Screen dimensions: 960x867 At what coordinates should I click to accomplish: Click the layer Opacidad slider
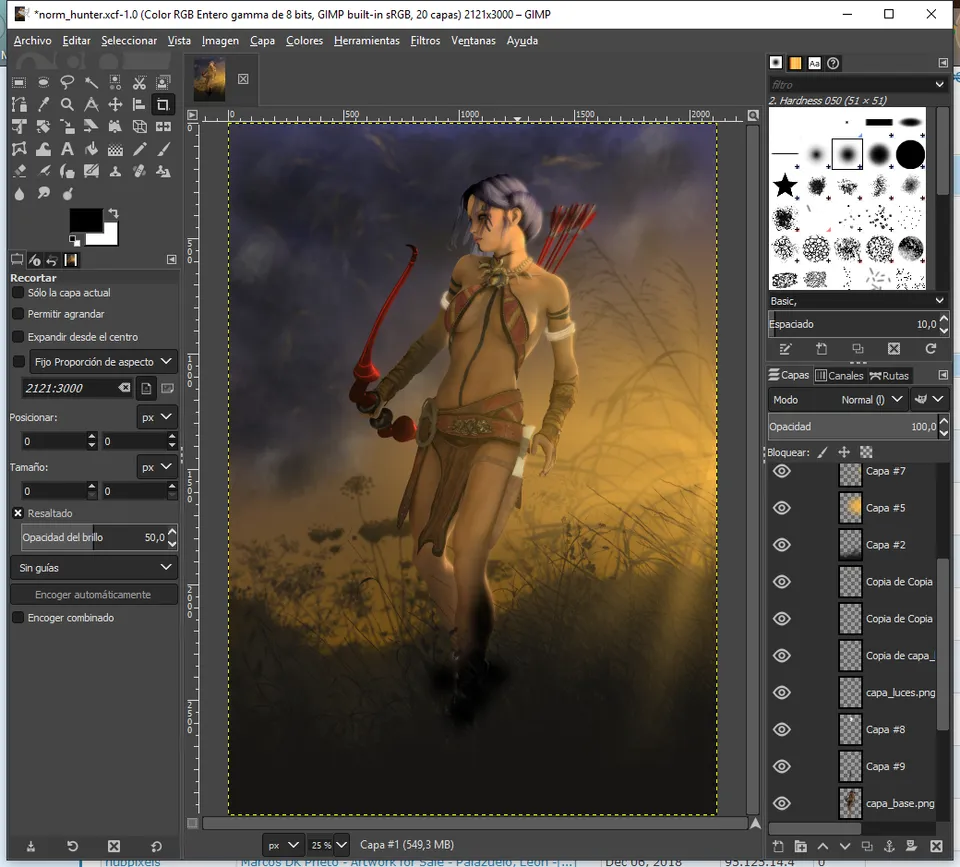point(853,426)
